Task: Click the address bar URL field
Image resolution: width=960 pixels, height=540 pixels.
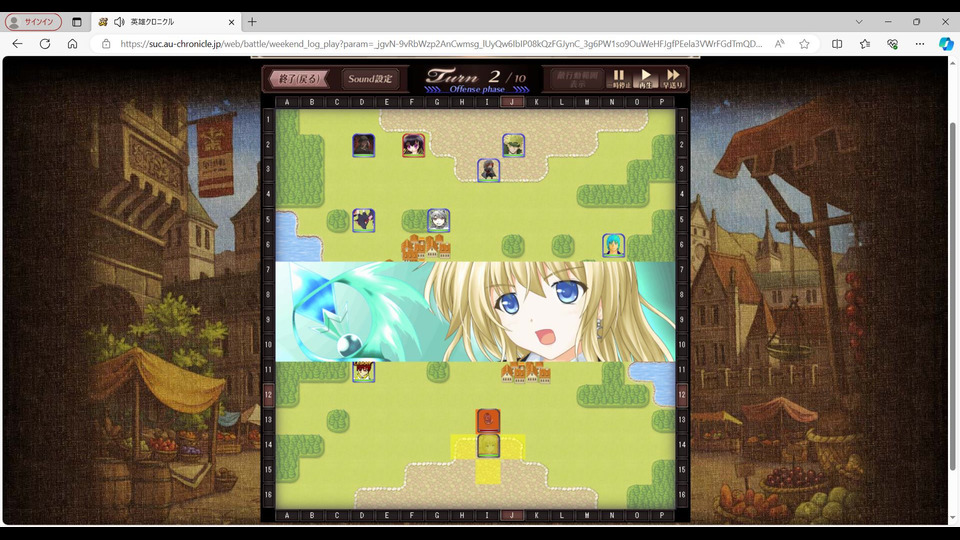Action: click(x=441, y=44)
